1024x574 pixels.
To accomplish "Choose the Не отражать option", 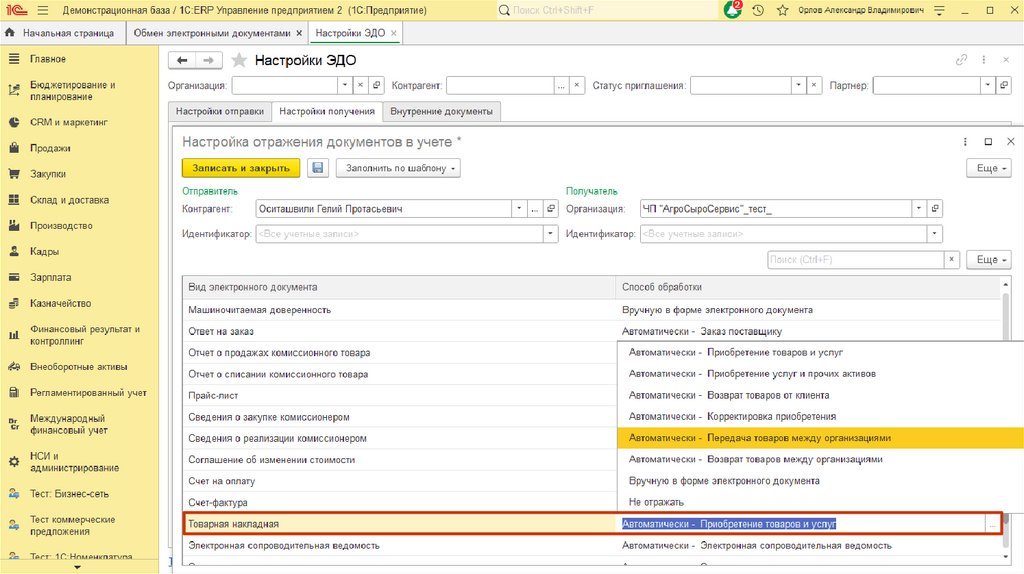I will point(656,502).
